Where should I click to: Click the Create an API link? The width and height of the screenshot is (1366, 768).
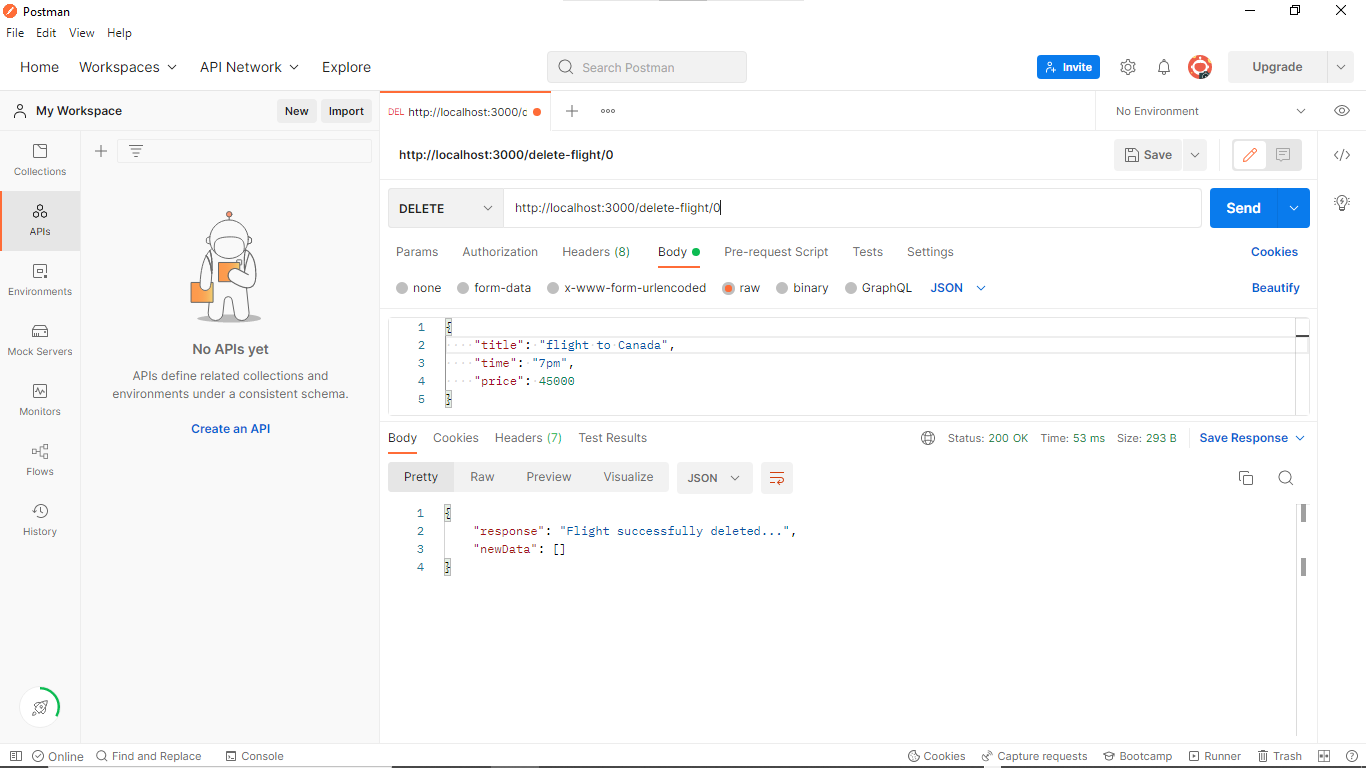click(231, 429)
